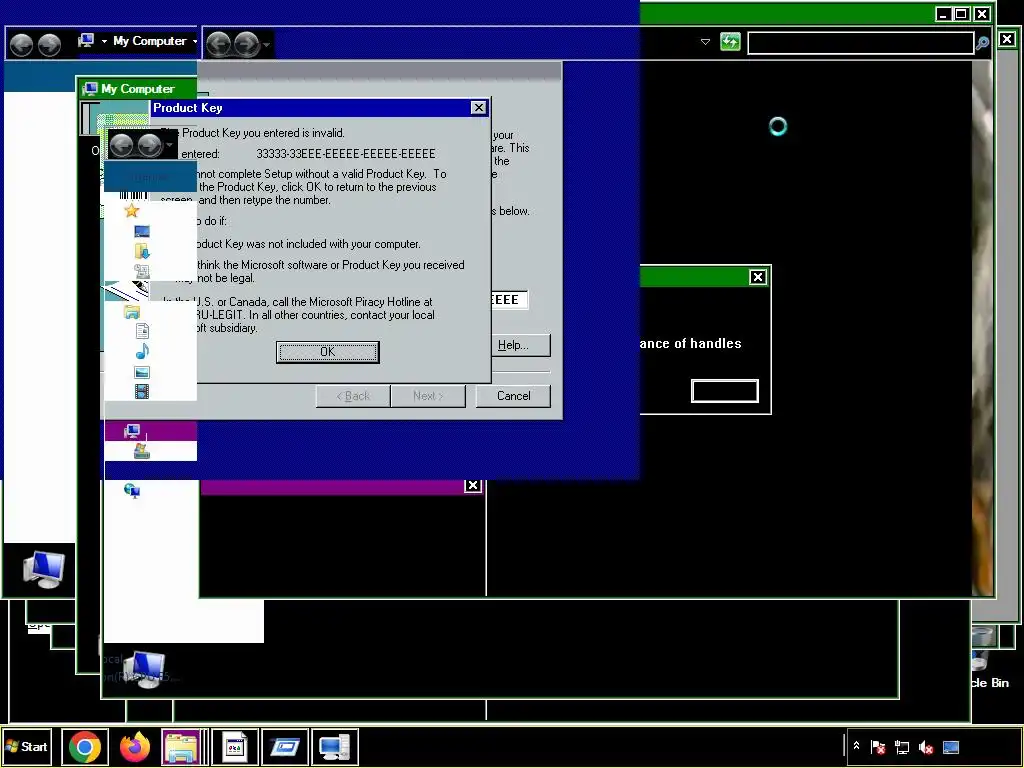Select the local disk drive icon below Computer
The height and width of the screenshot is (768, 1024).
(x=142, y=451)
